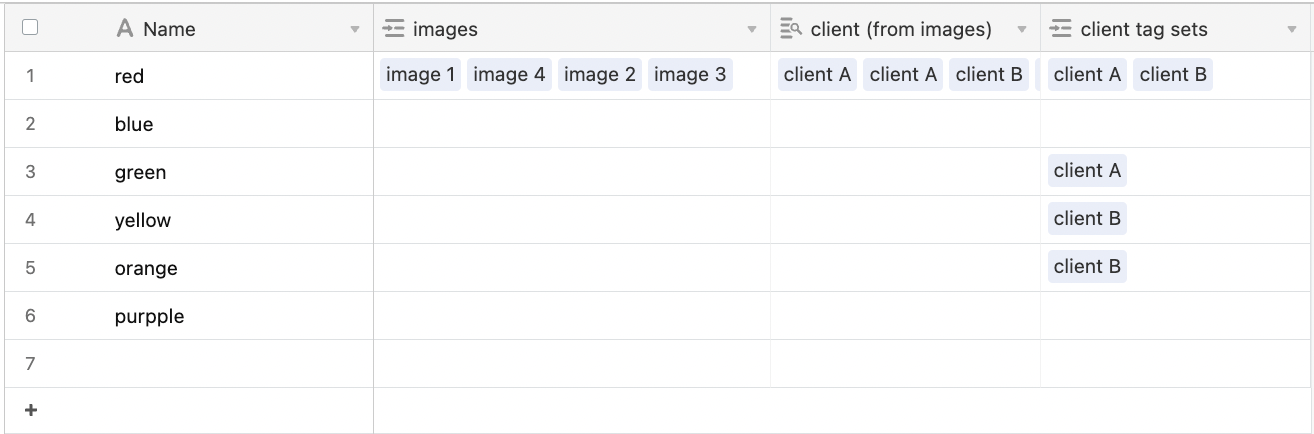This screenshot has width=1314, height=434.
Task: Add a new row with the plus icon
Action: (31, 410)
